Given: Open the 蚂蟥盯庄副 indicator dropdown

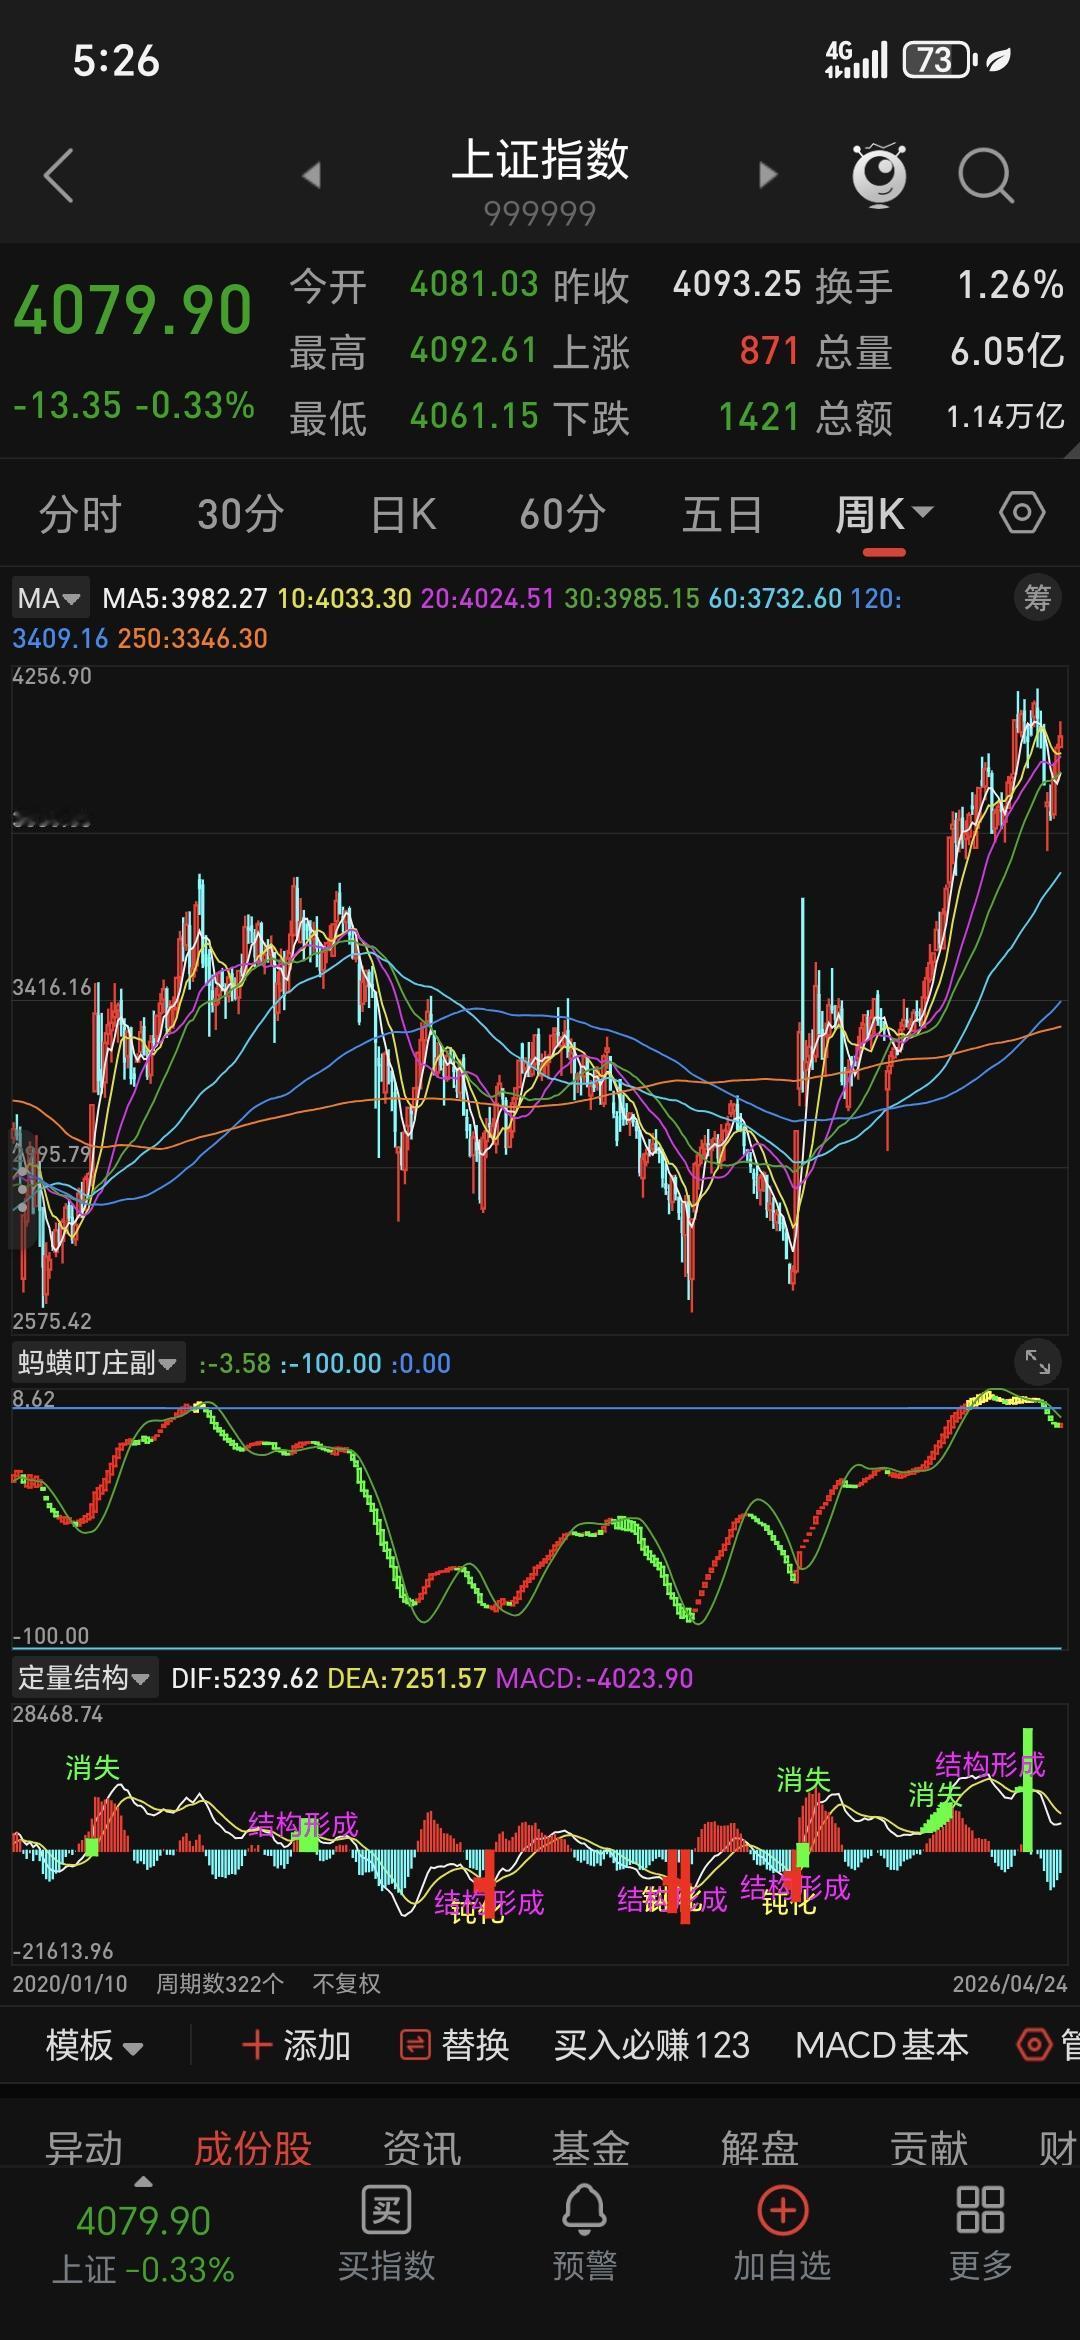Looking at the screenshot, I should (x=97, y=1363).
